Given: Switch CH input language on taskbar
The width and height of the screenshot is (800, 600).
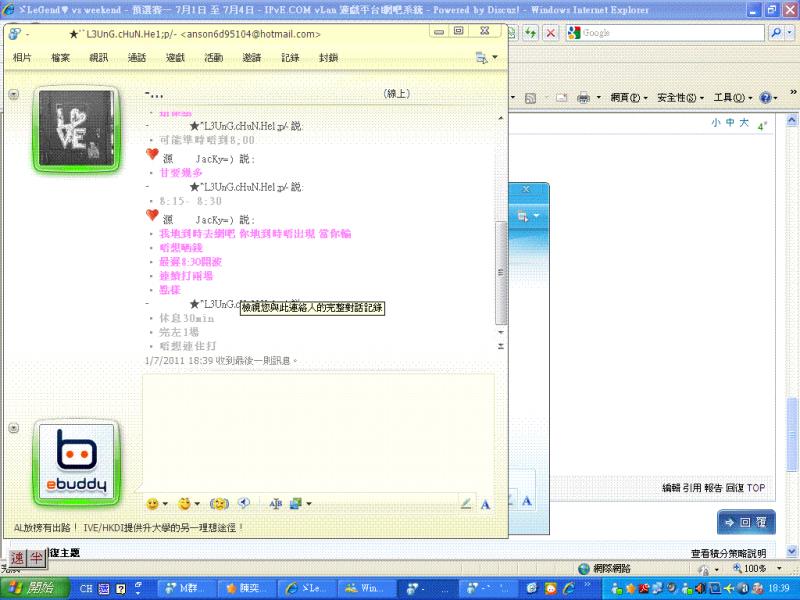Looking at the screenshot, I should click(x=87, y=588).
